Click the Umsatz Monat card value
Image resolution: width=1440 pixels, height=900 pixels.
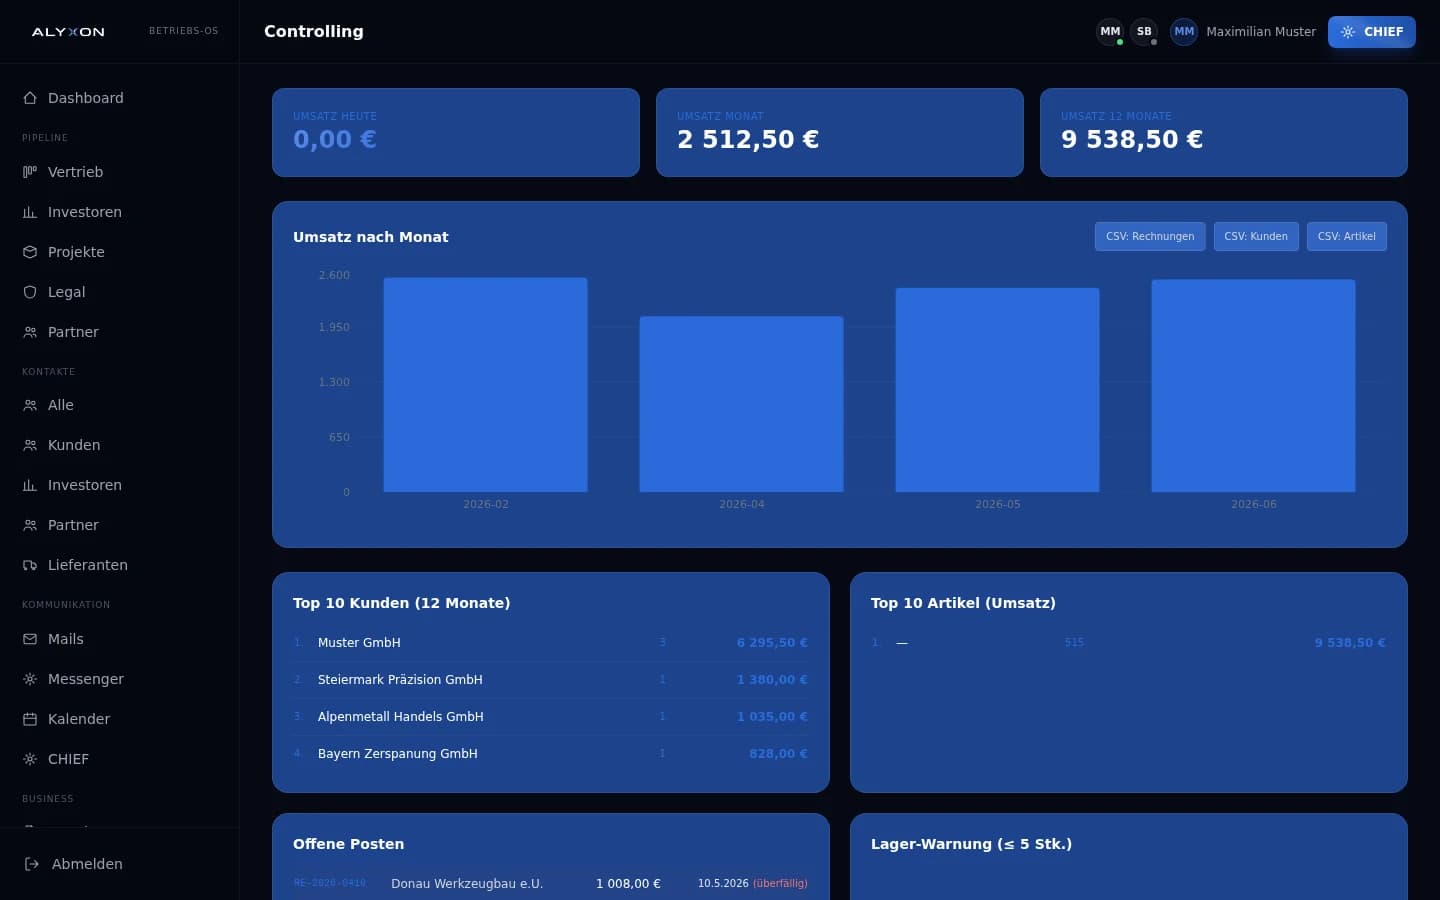[x=748, y=139]
